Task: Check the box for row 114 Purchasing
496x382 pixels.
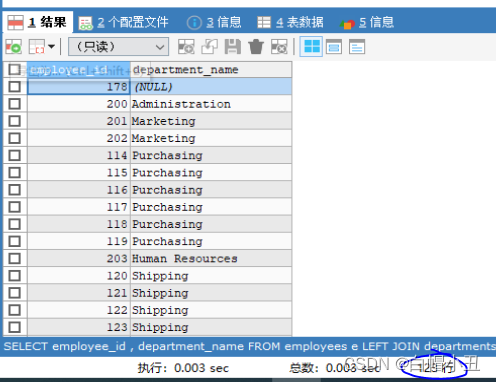Action: pyautogui.click(x=14, y=155)
